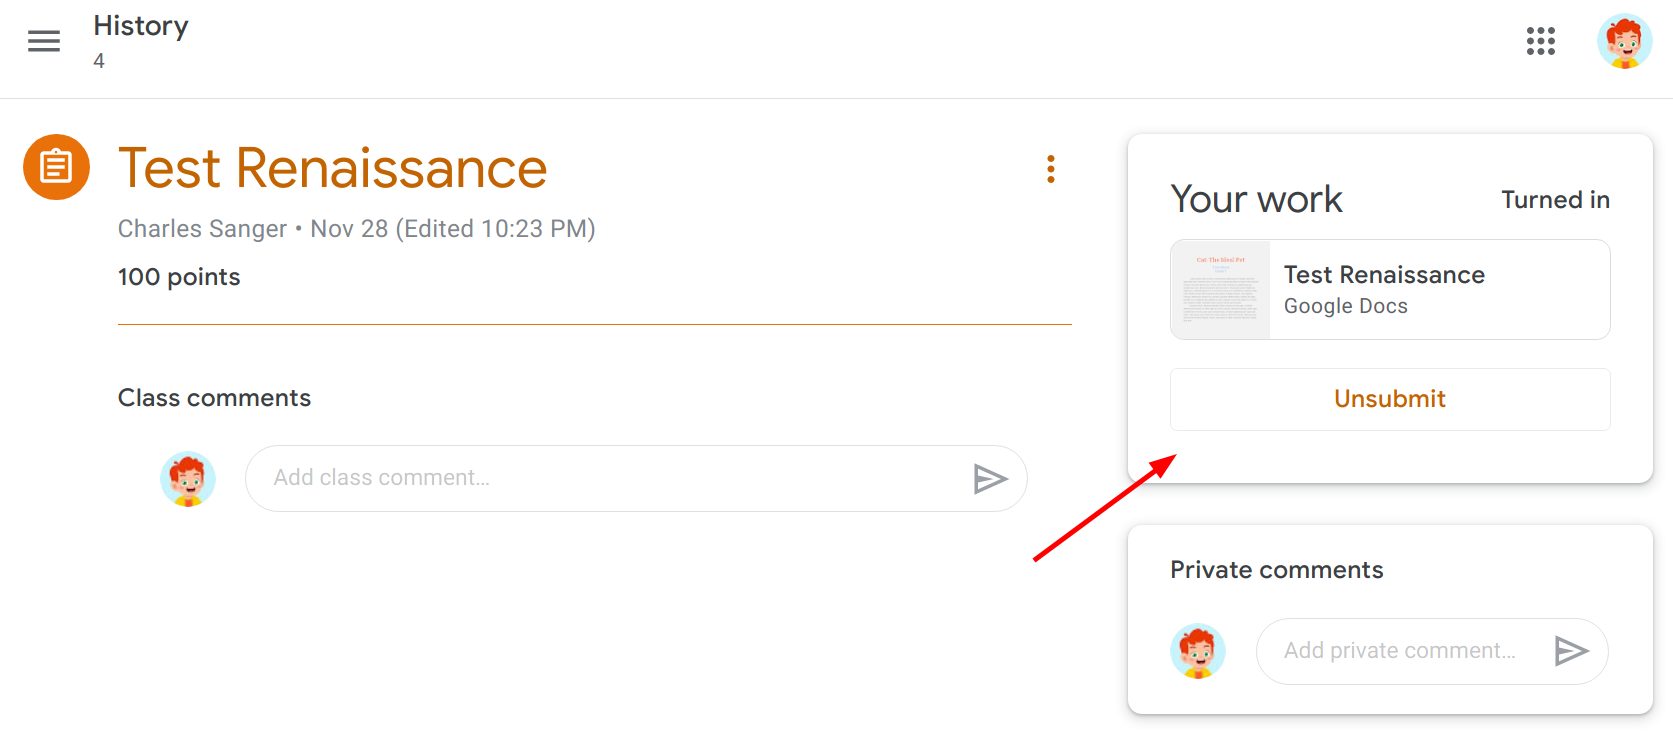Send the private comment
1673x743 pixels.
(1573, 650)
